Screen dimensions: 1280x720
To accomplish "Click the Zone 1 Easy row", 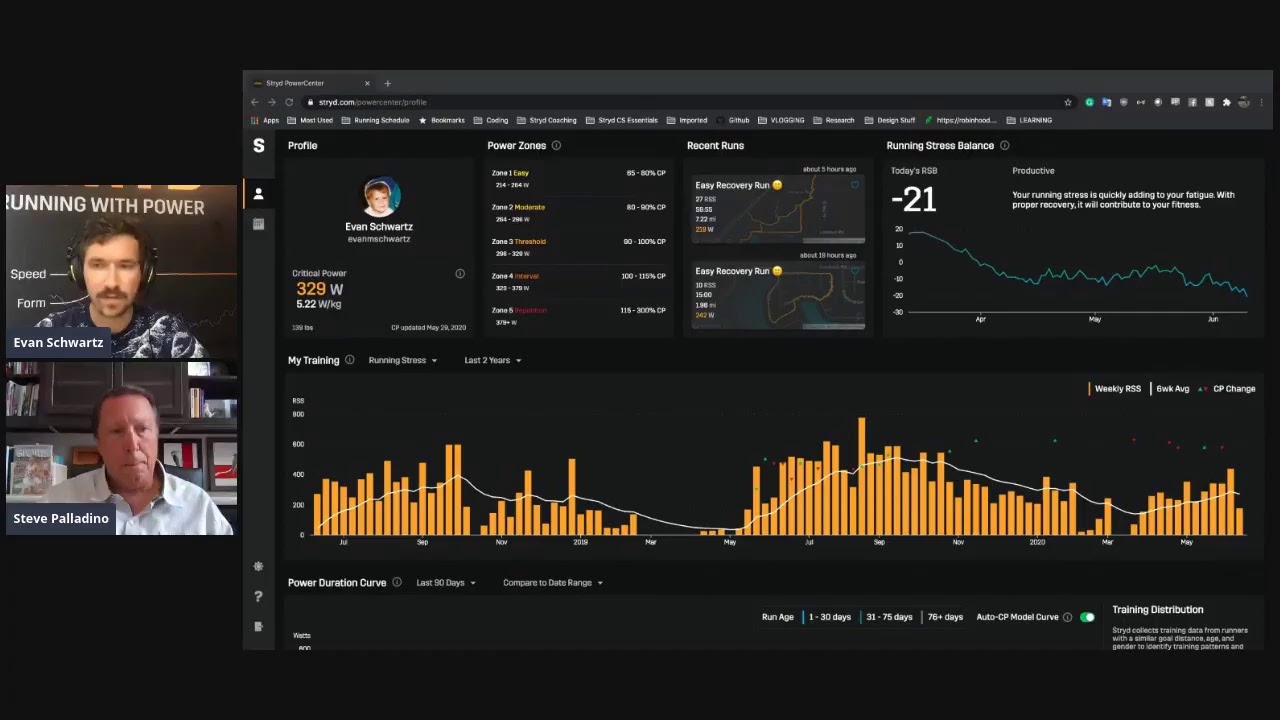I will pyautogui.click(x=578, y=178).
